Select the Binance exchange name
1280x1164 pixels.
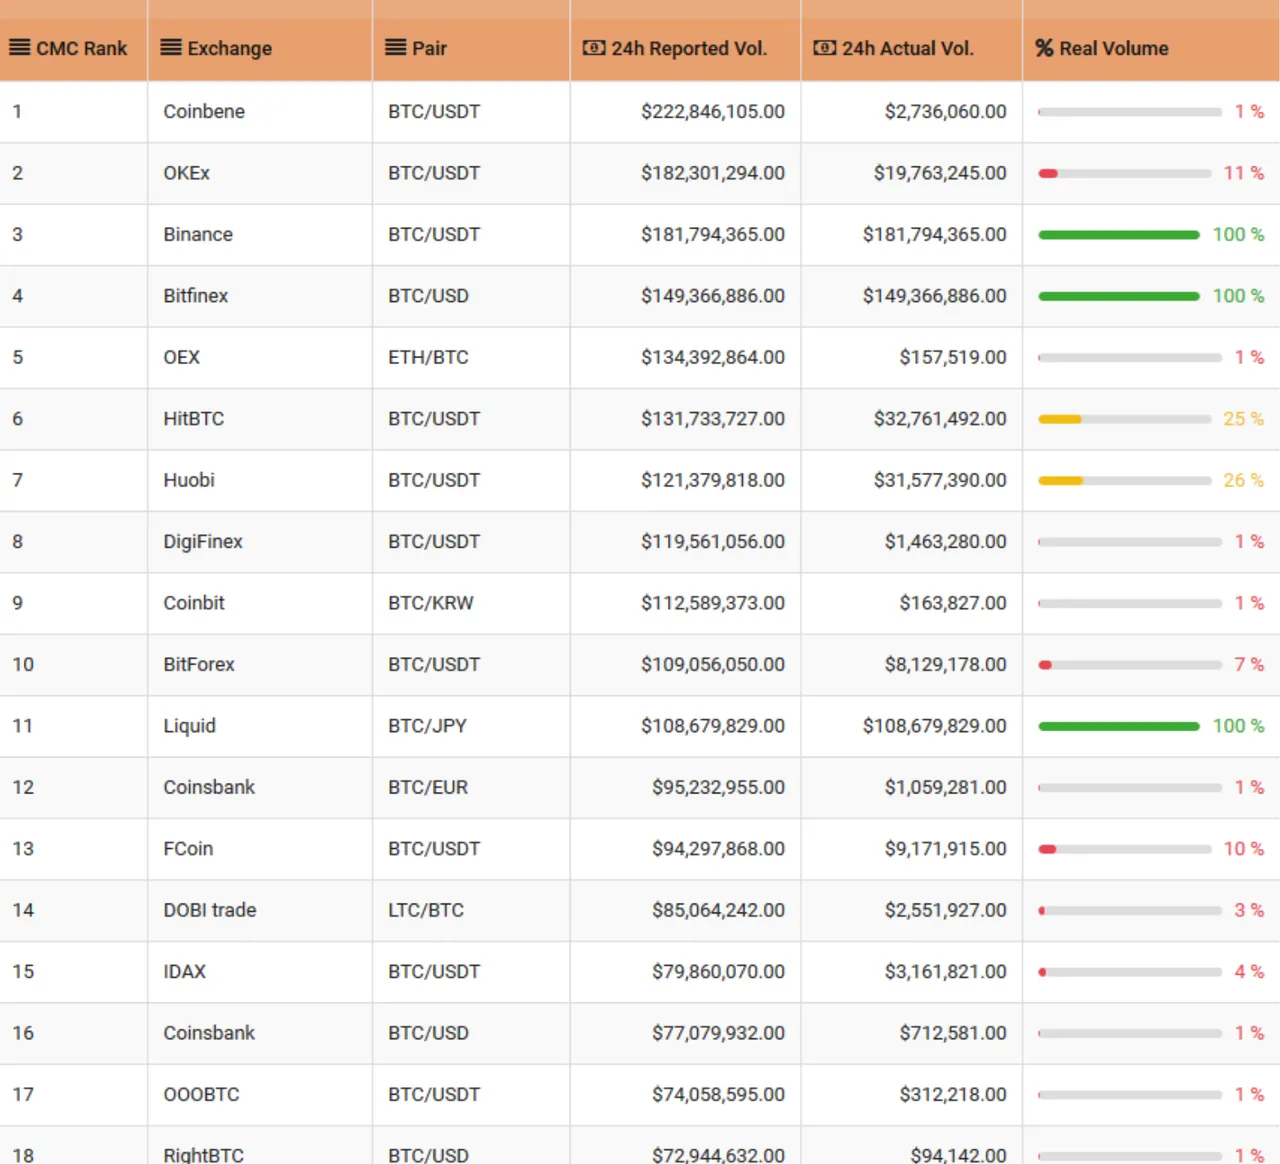coord(198,234)
